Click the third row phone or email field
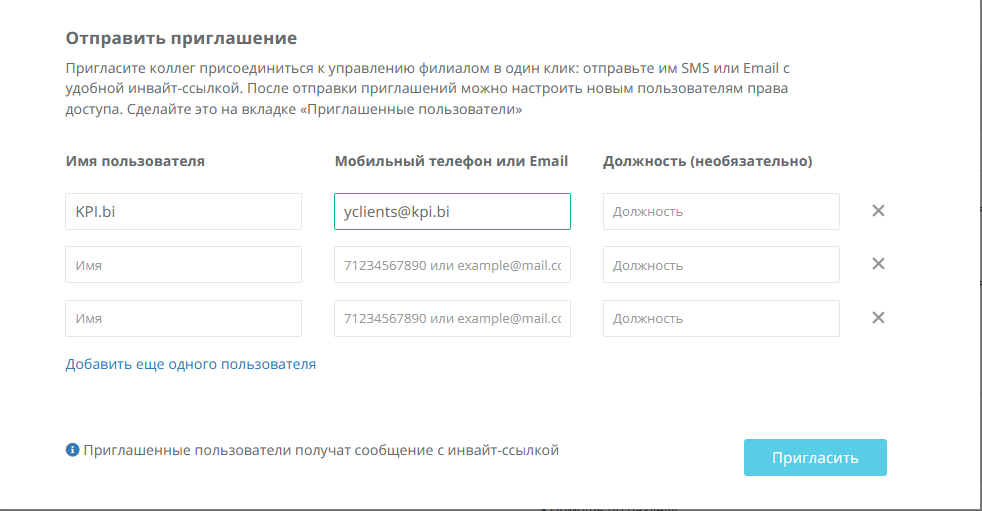The image size is (982, 511). 452,318
